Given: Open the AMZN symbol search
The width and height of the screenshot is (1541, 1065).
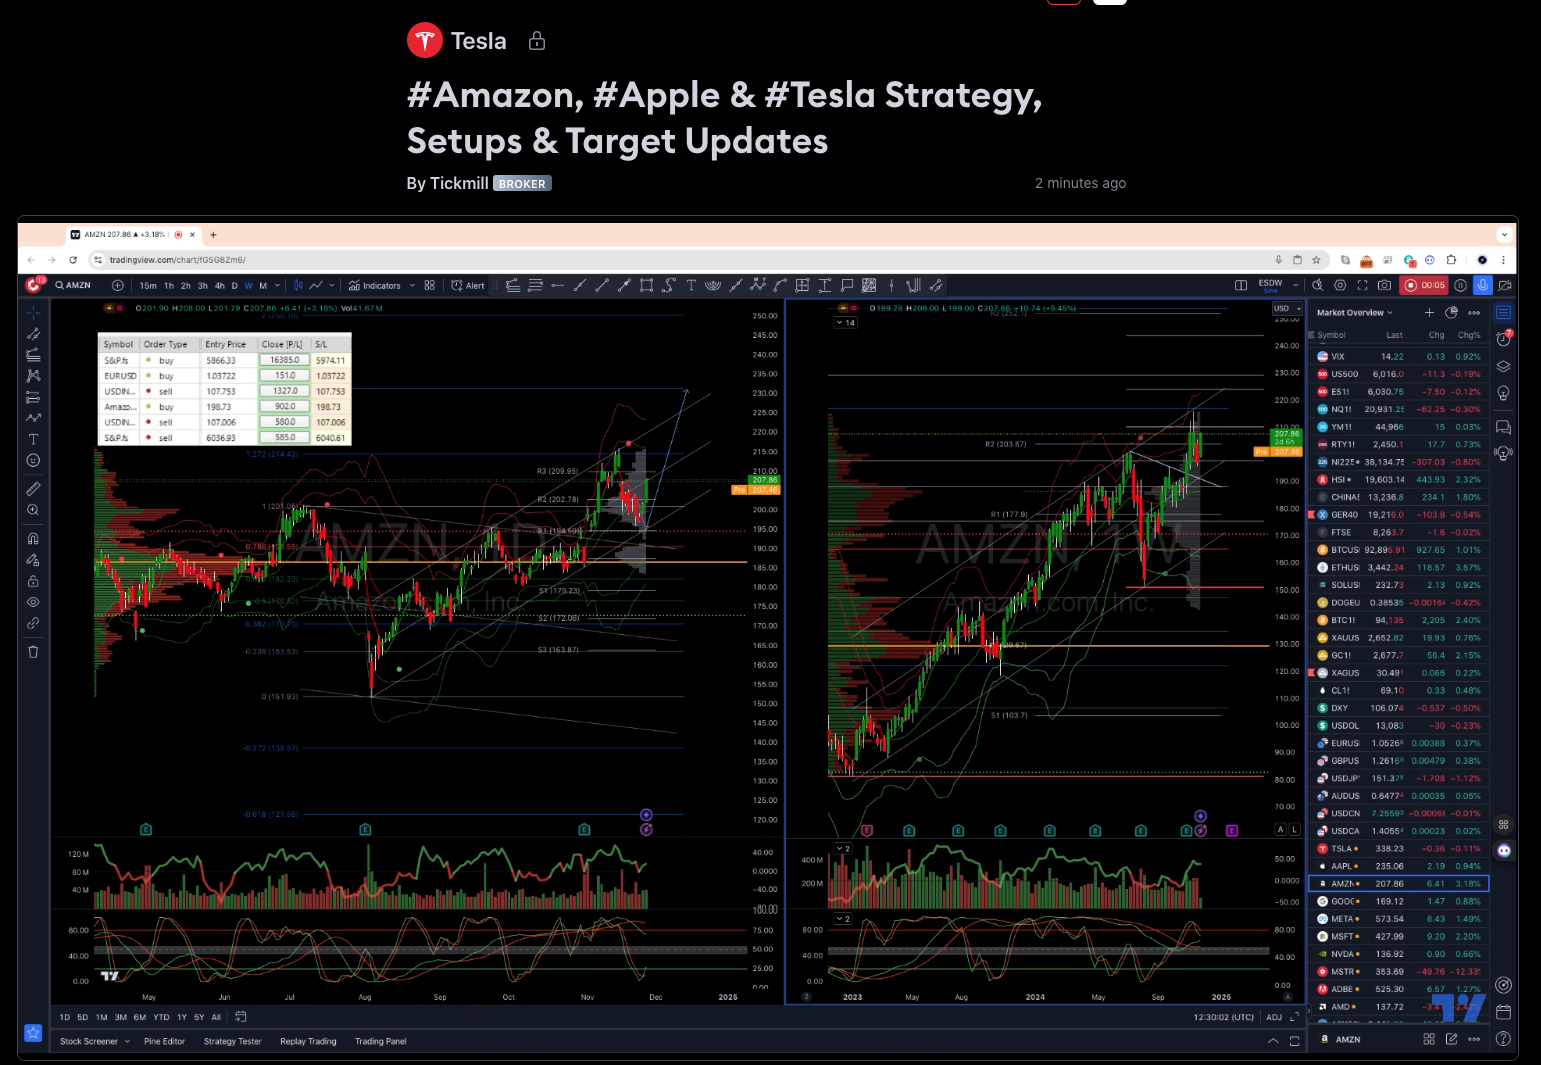Looking at the screenshot, I should click(x=73, y=285).
